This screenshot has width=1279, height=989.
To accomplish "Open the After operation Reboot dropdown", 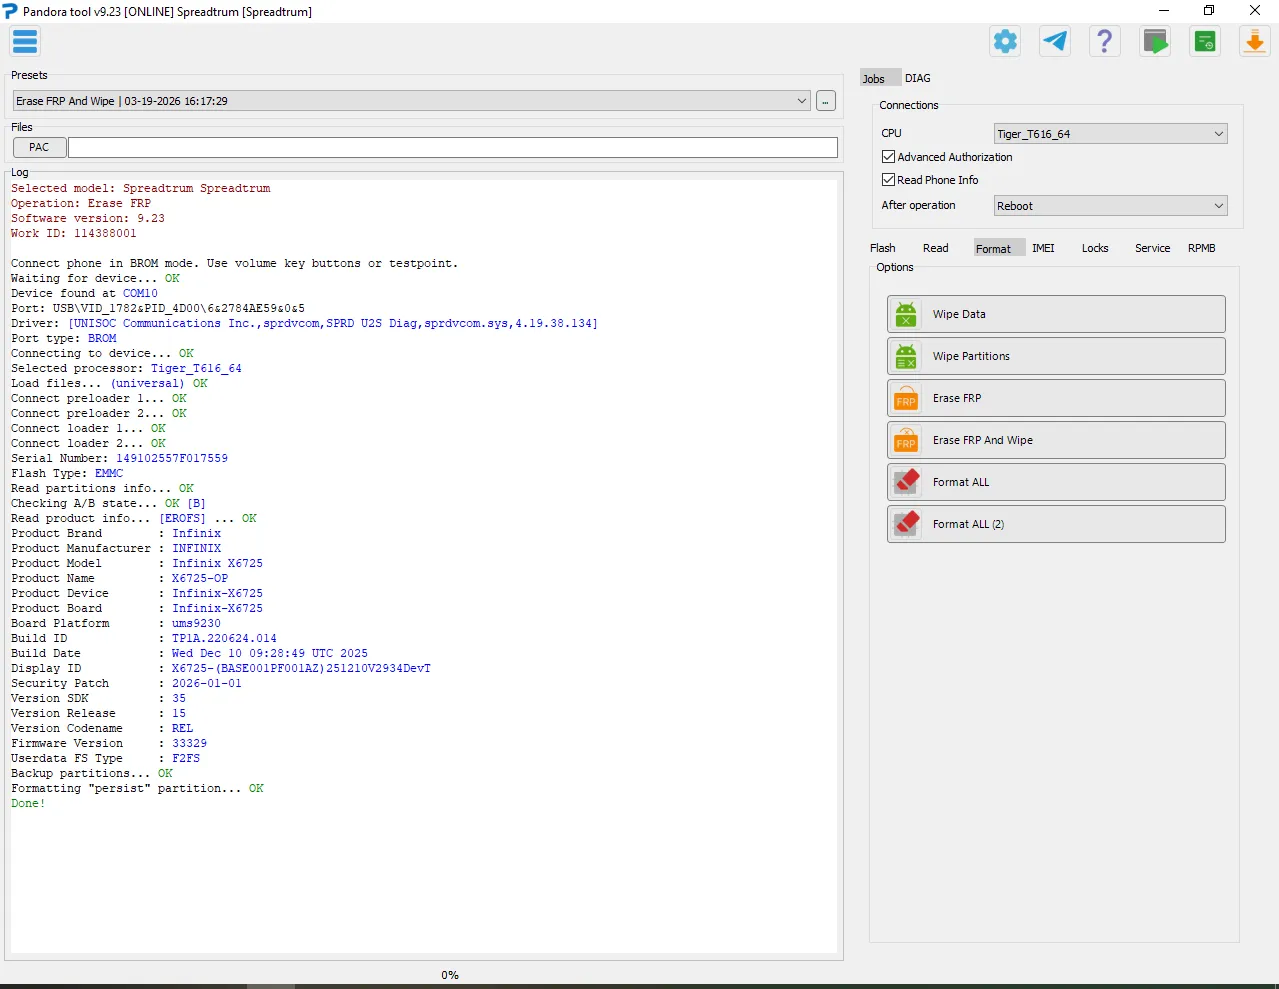I will coord(1110,206).
